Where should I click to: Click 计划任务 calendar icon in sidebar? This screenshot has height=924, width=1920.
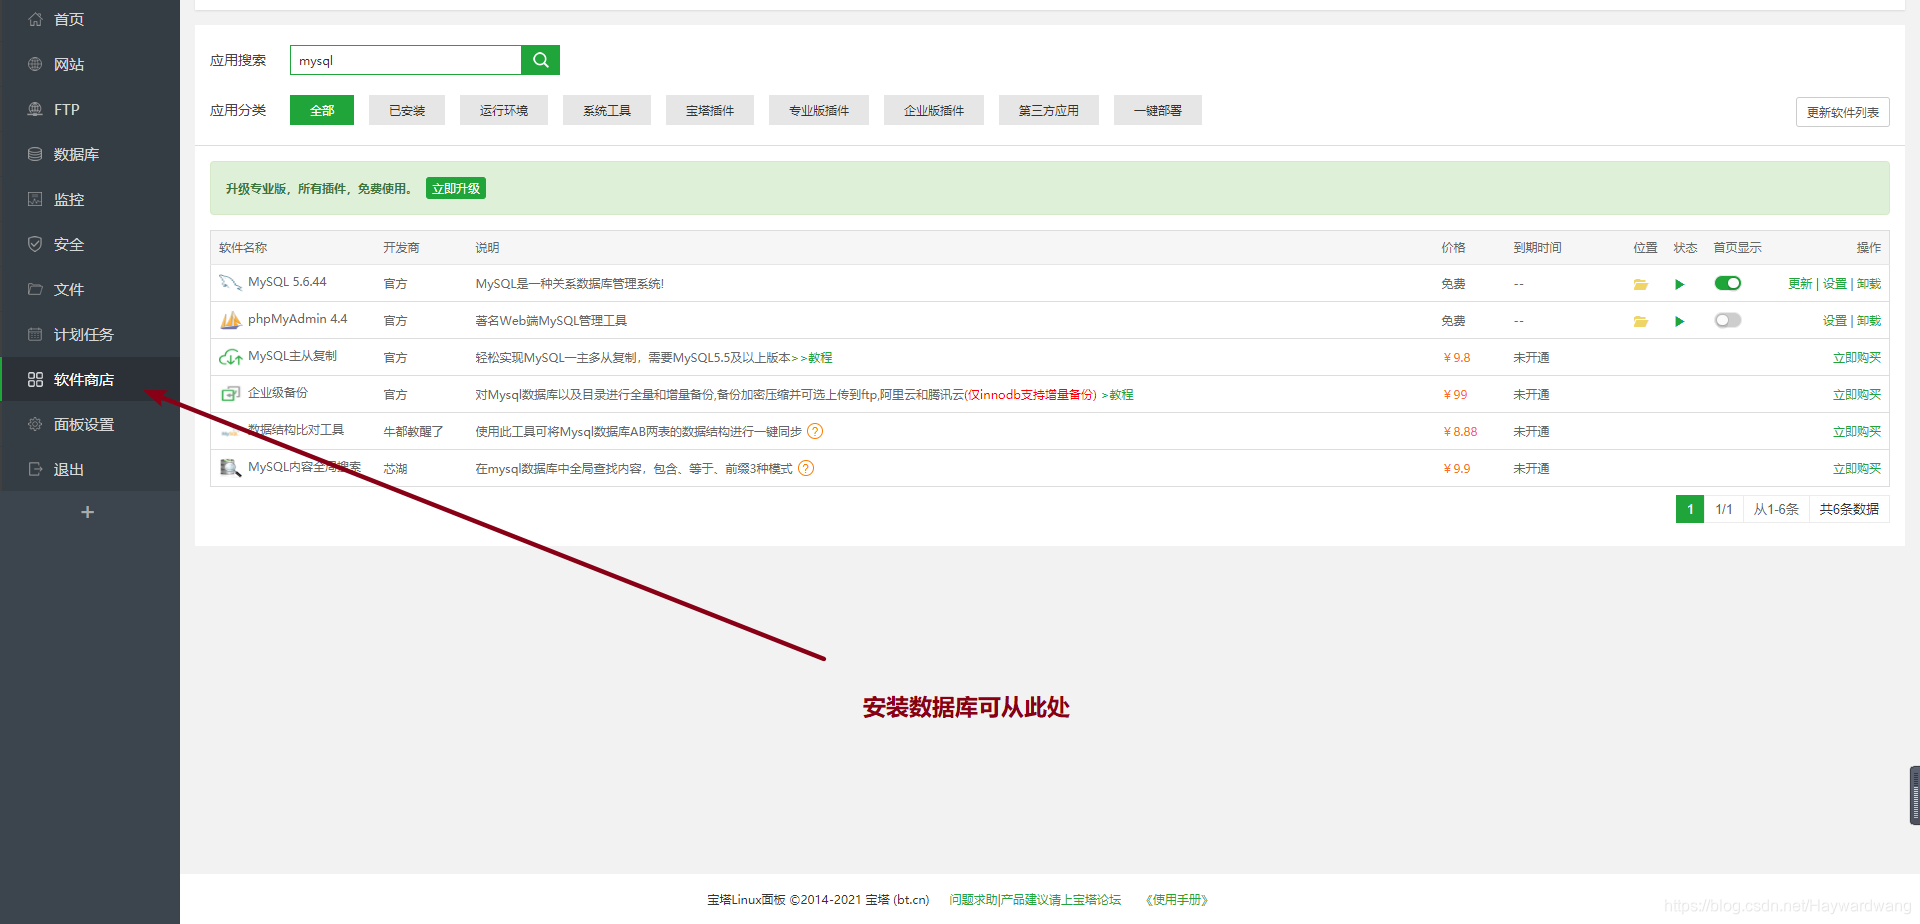[35, 334]
